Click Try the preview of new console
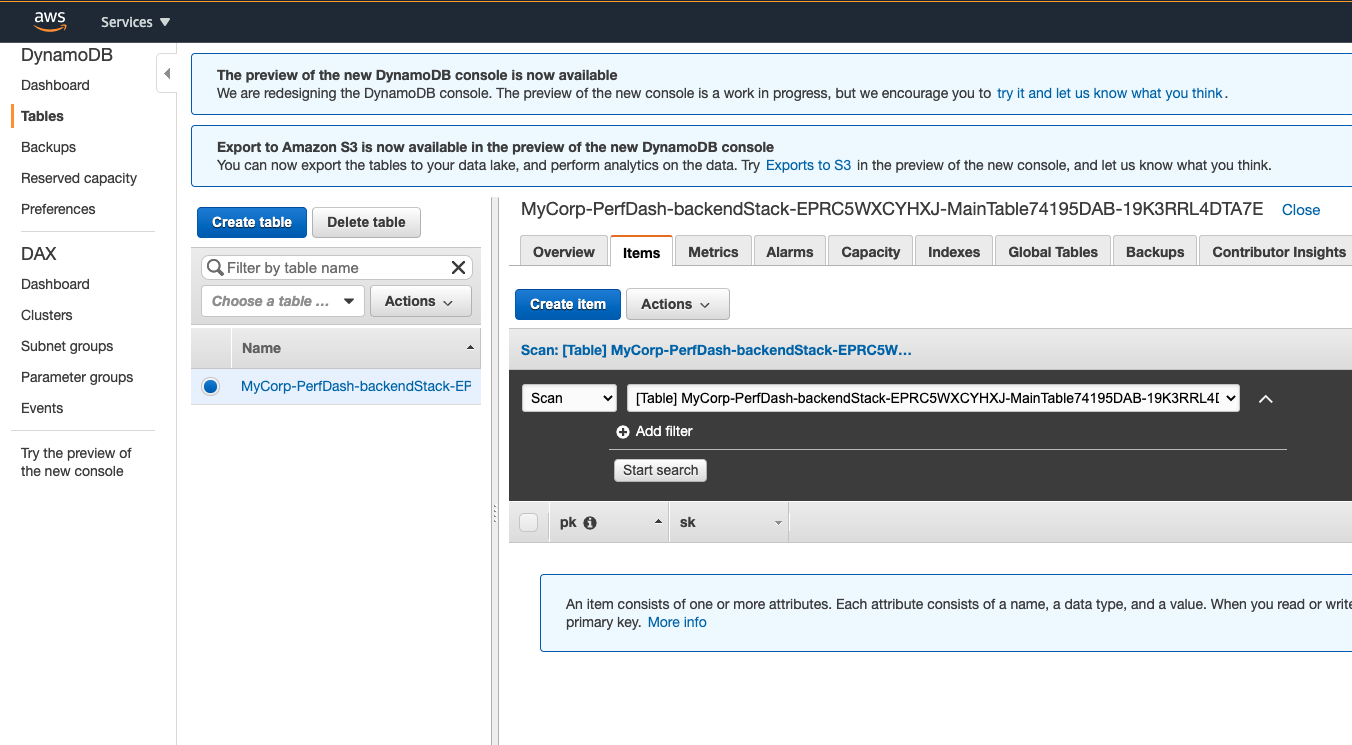The height and width of the screenshot is (745, 1352). [x=76, y=462]
